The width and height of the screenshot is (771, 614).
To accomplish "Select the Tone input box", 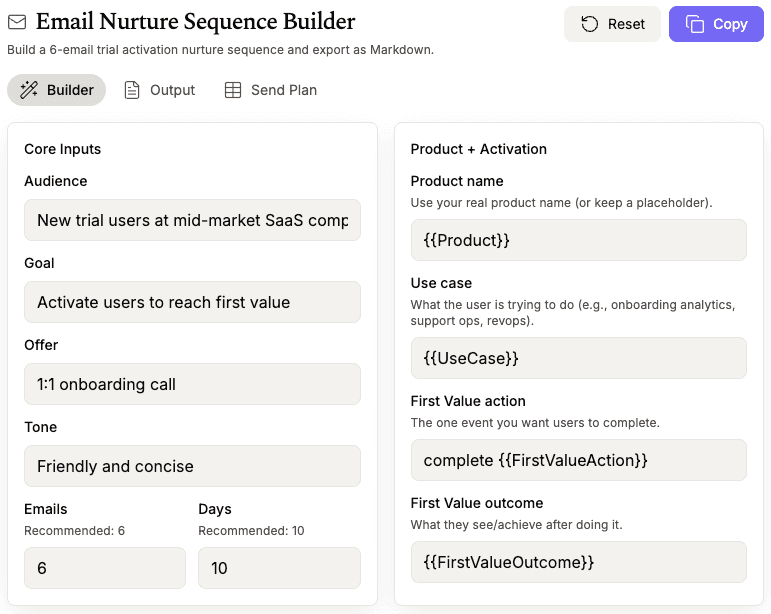I will [x=192, y=466].
